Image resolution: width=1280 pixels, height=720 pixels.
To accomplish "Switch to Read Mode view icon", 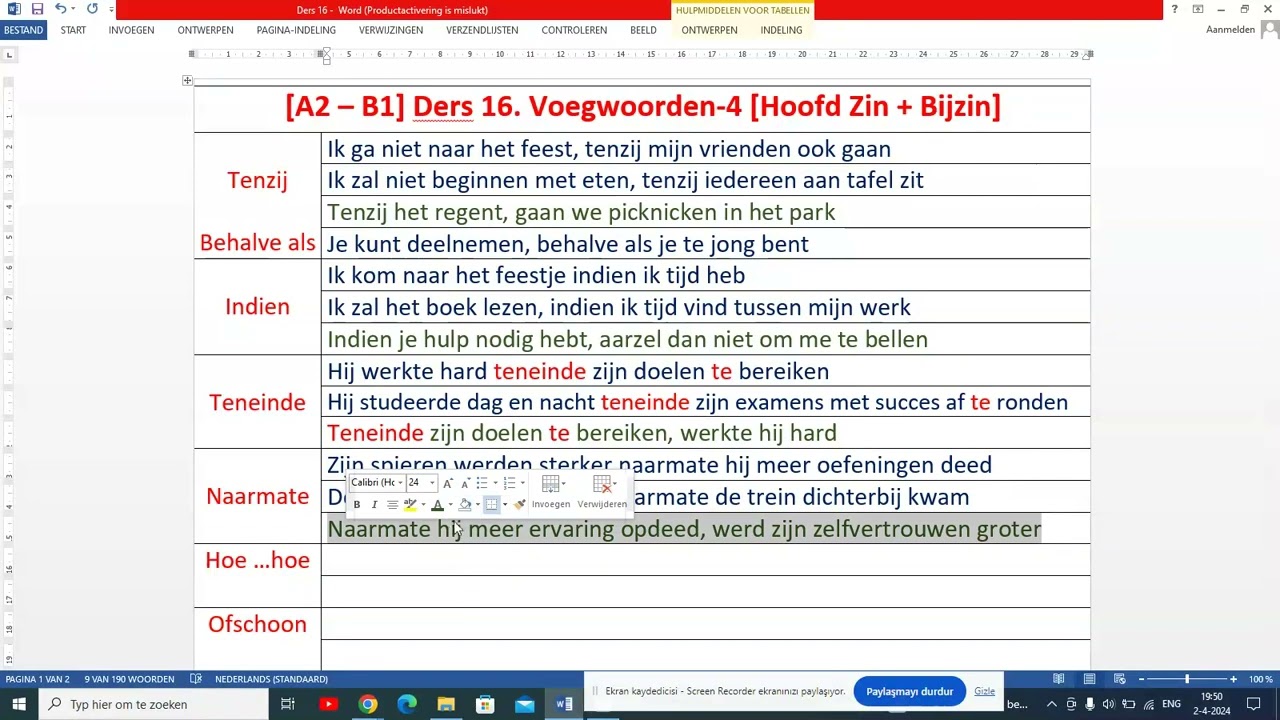I will click(1058, 679).
